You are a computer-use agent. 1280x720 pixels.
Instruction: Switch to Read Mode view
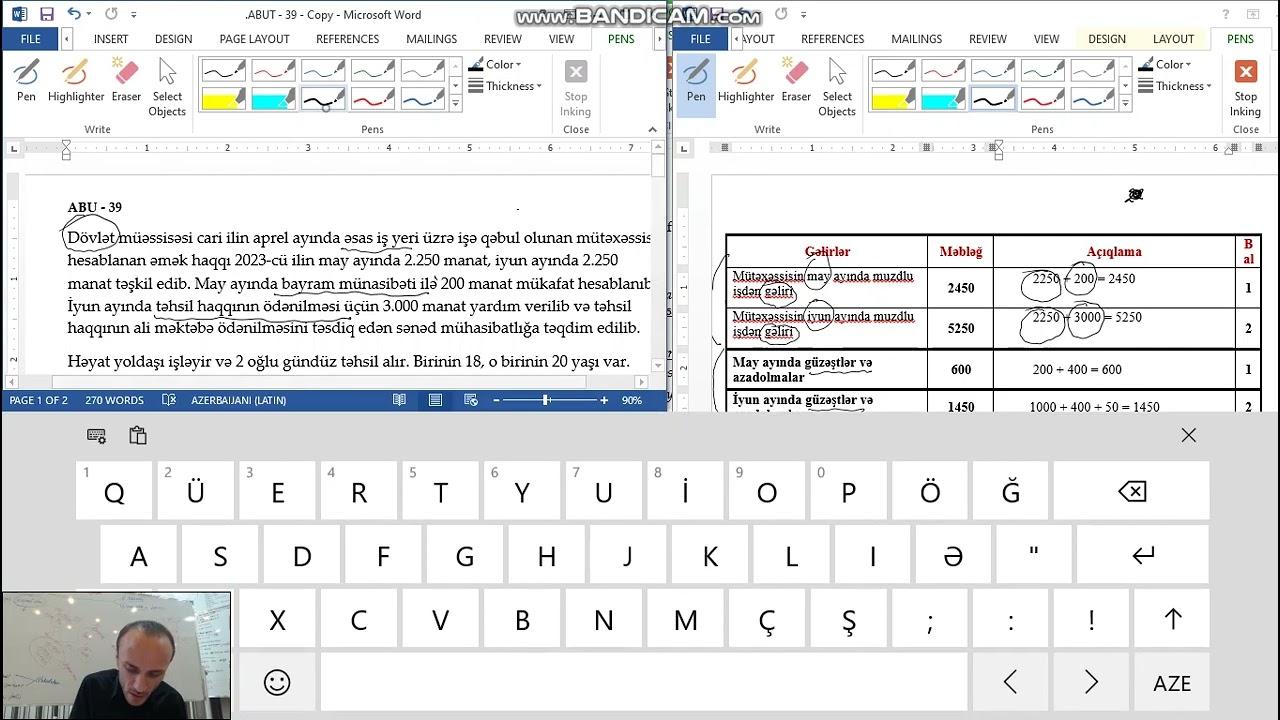coord(399,400)
